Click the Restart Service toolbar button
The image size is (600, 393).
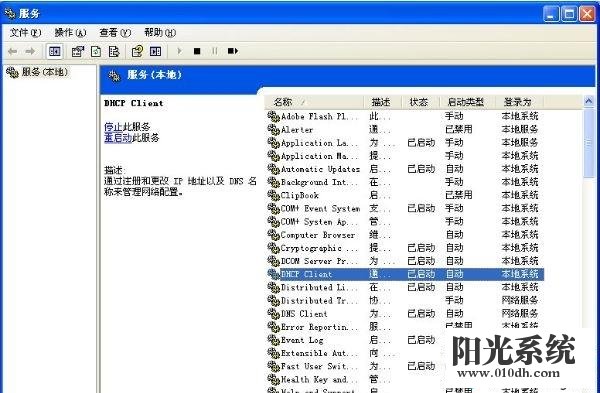point(233,51)
